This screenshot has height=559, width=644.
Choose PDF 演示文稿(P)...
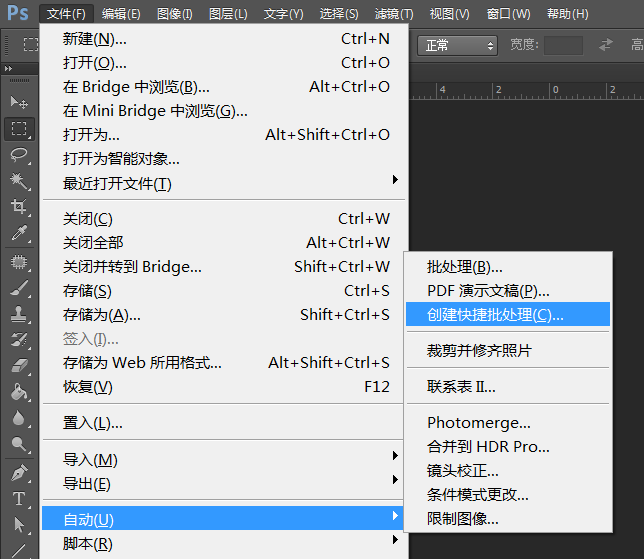coord(508,291)
